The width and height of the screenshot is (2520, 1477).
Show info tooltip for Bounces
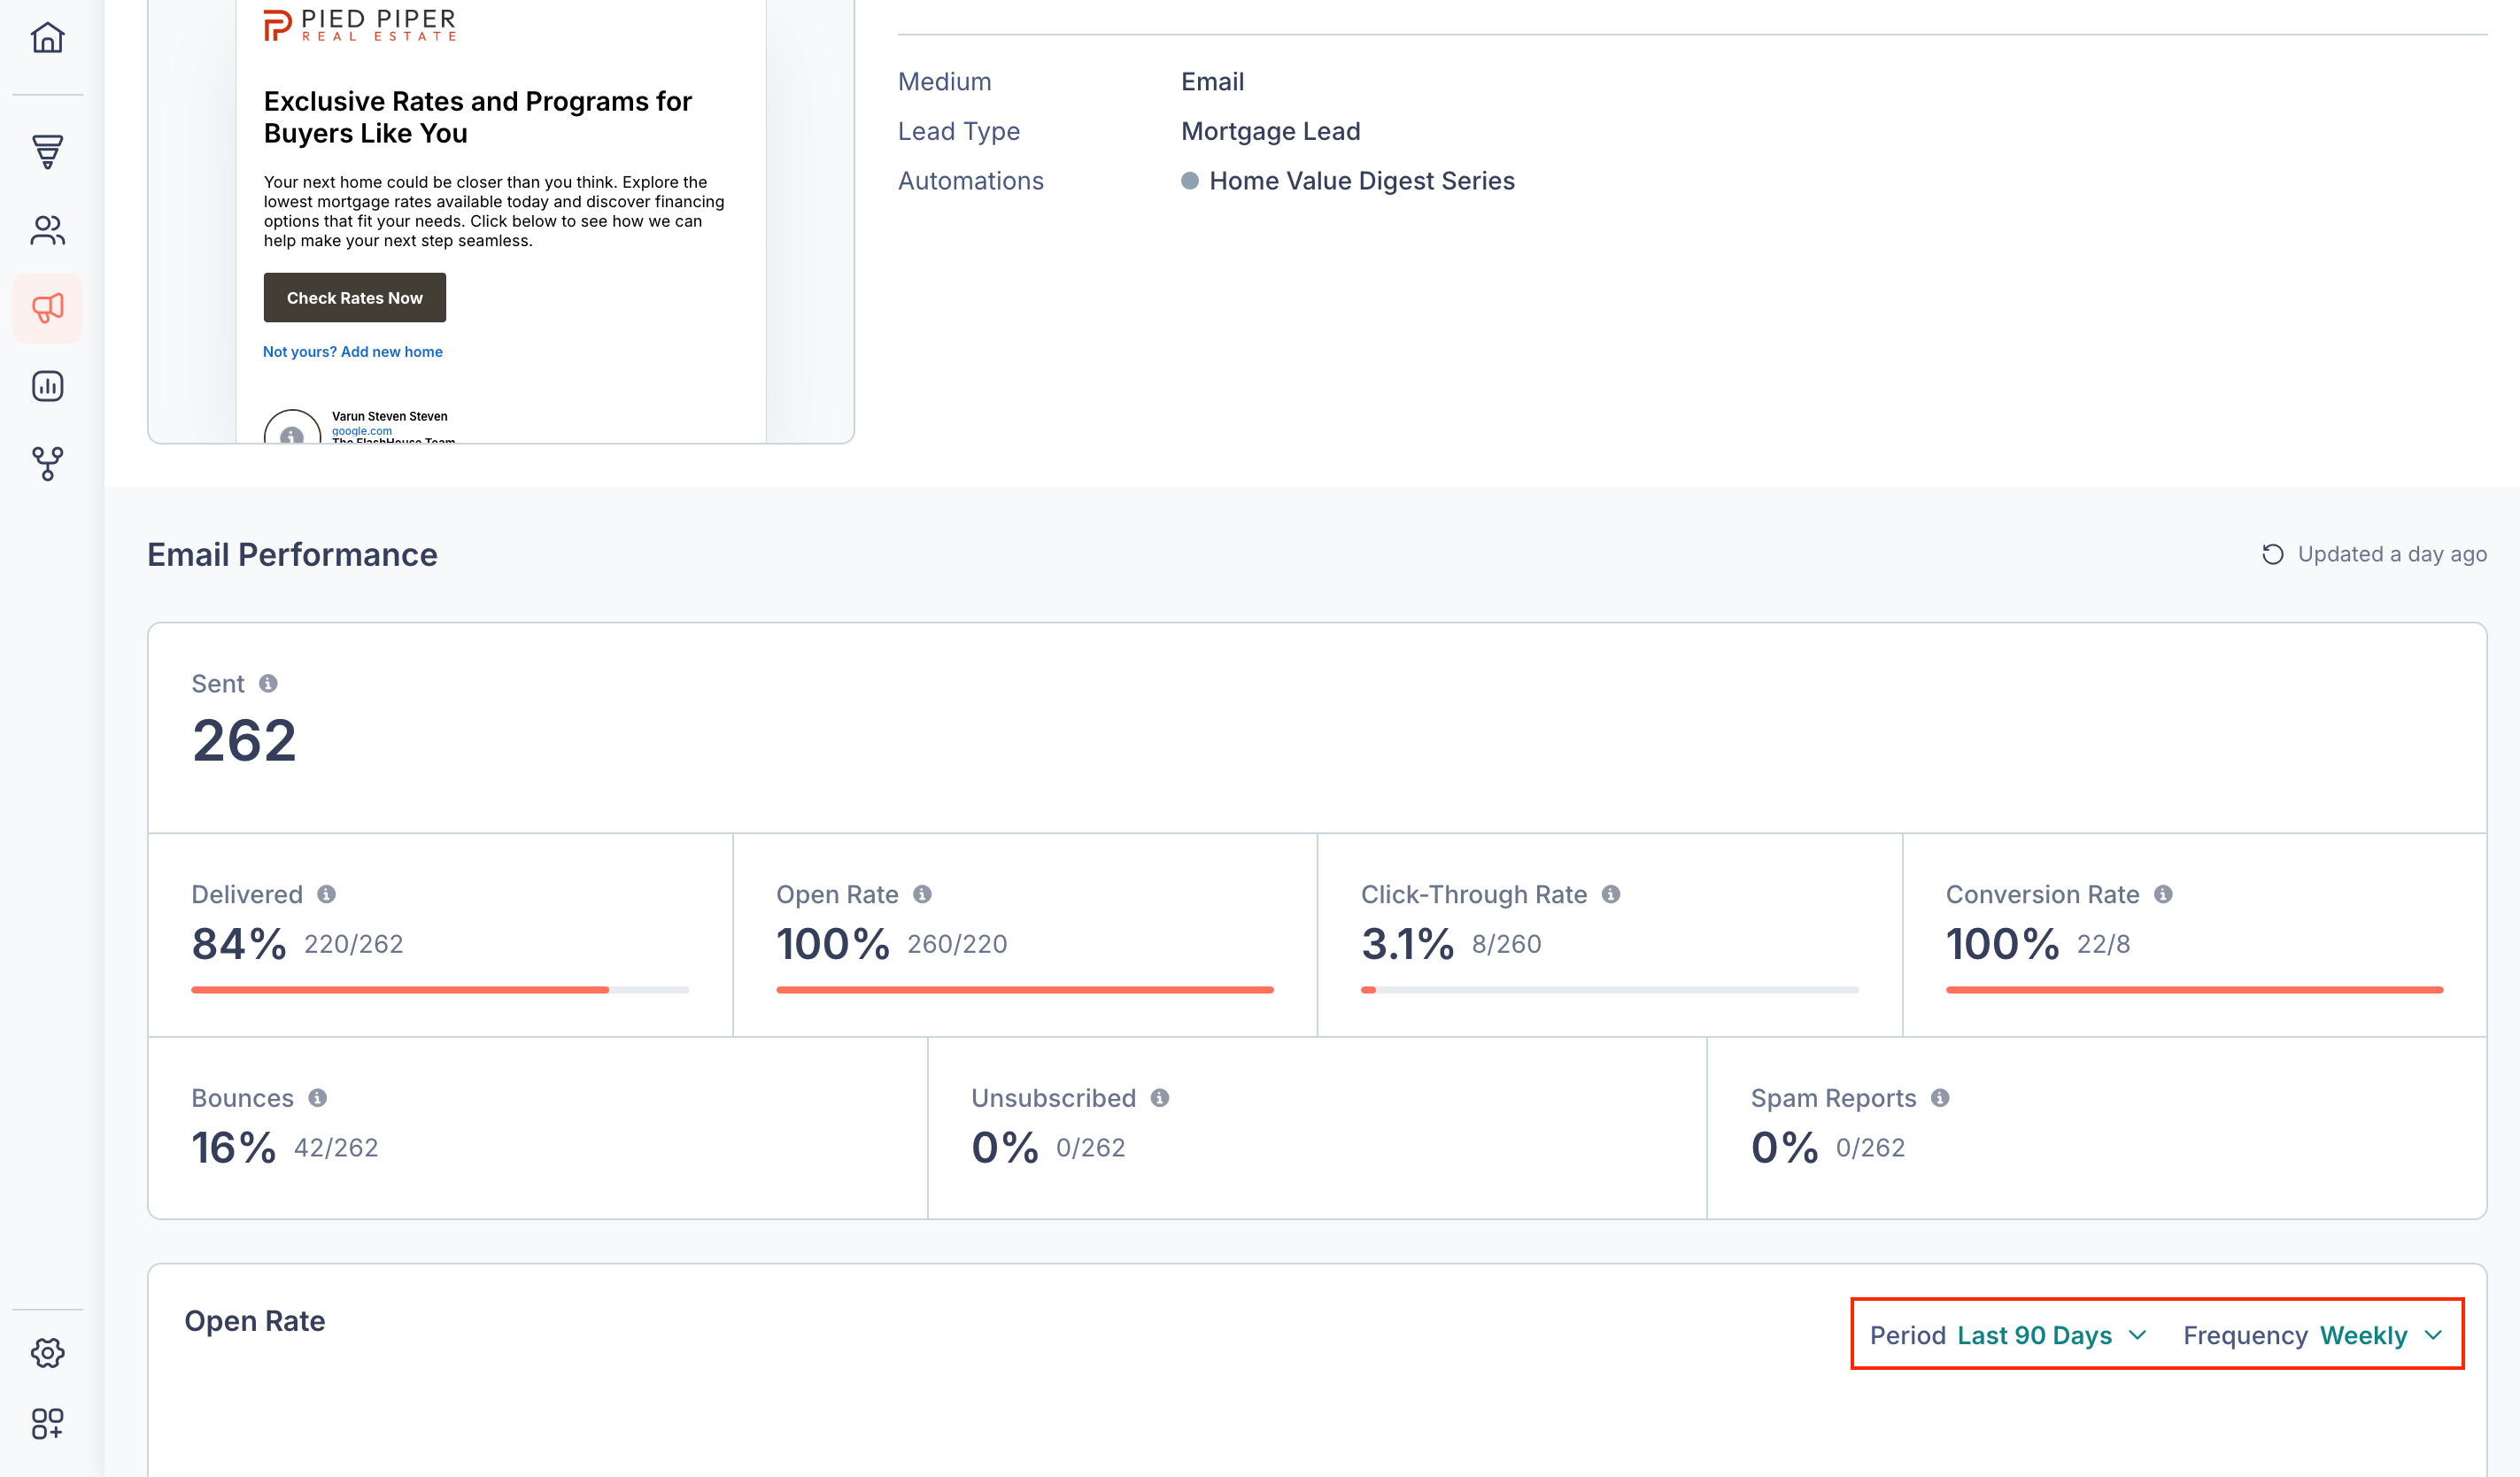tap(317, 1098)
